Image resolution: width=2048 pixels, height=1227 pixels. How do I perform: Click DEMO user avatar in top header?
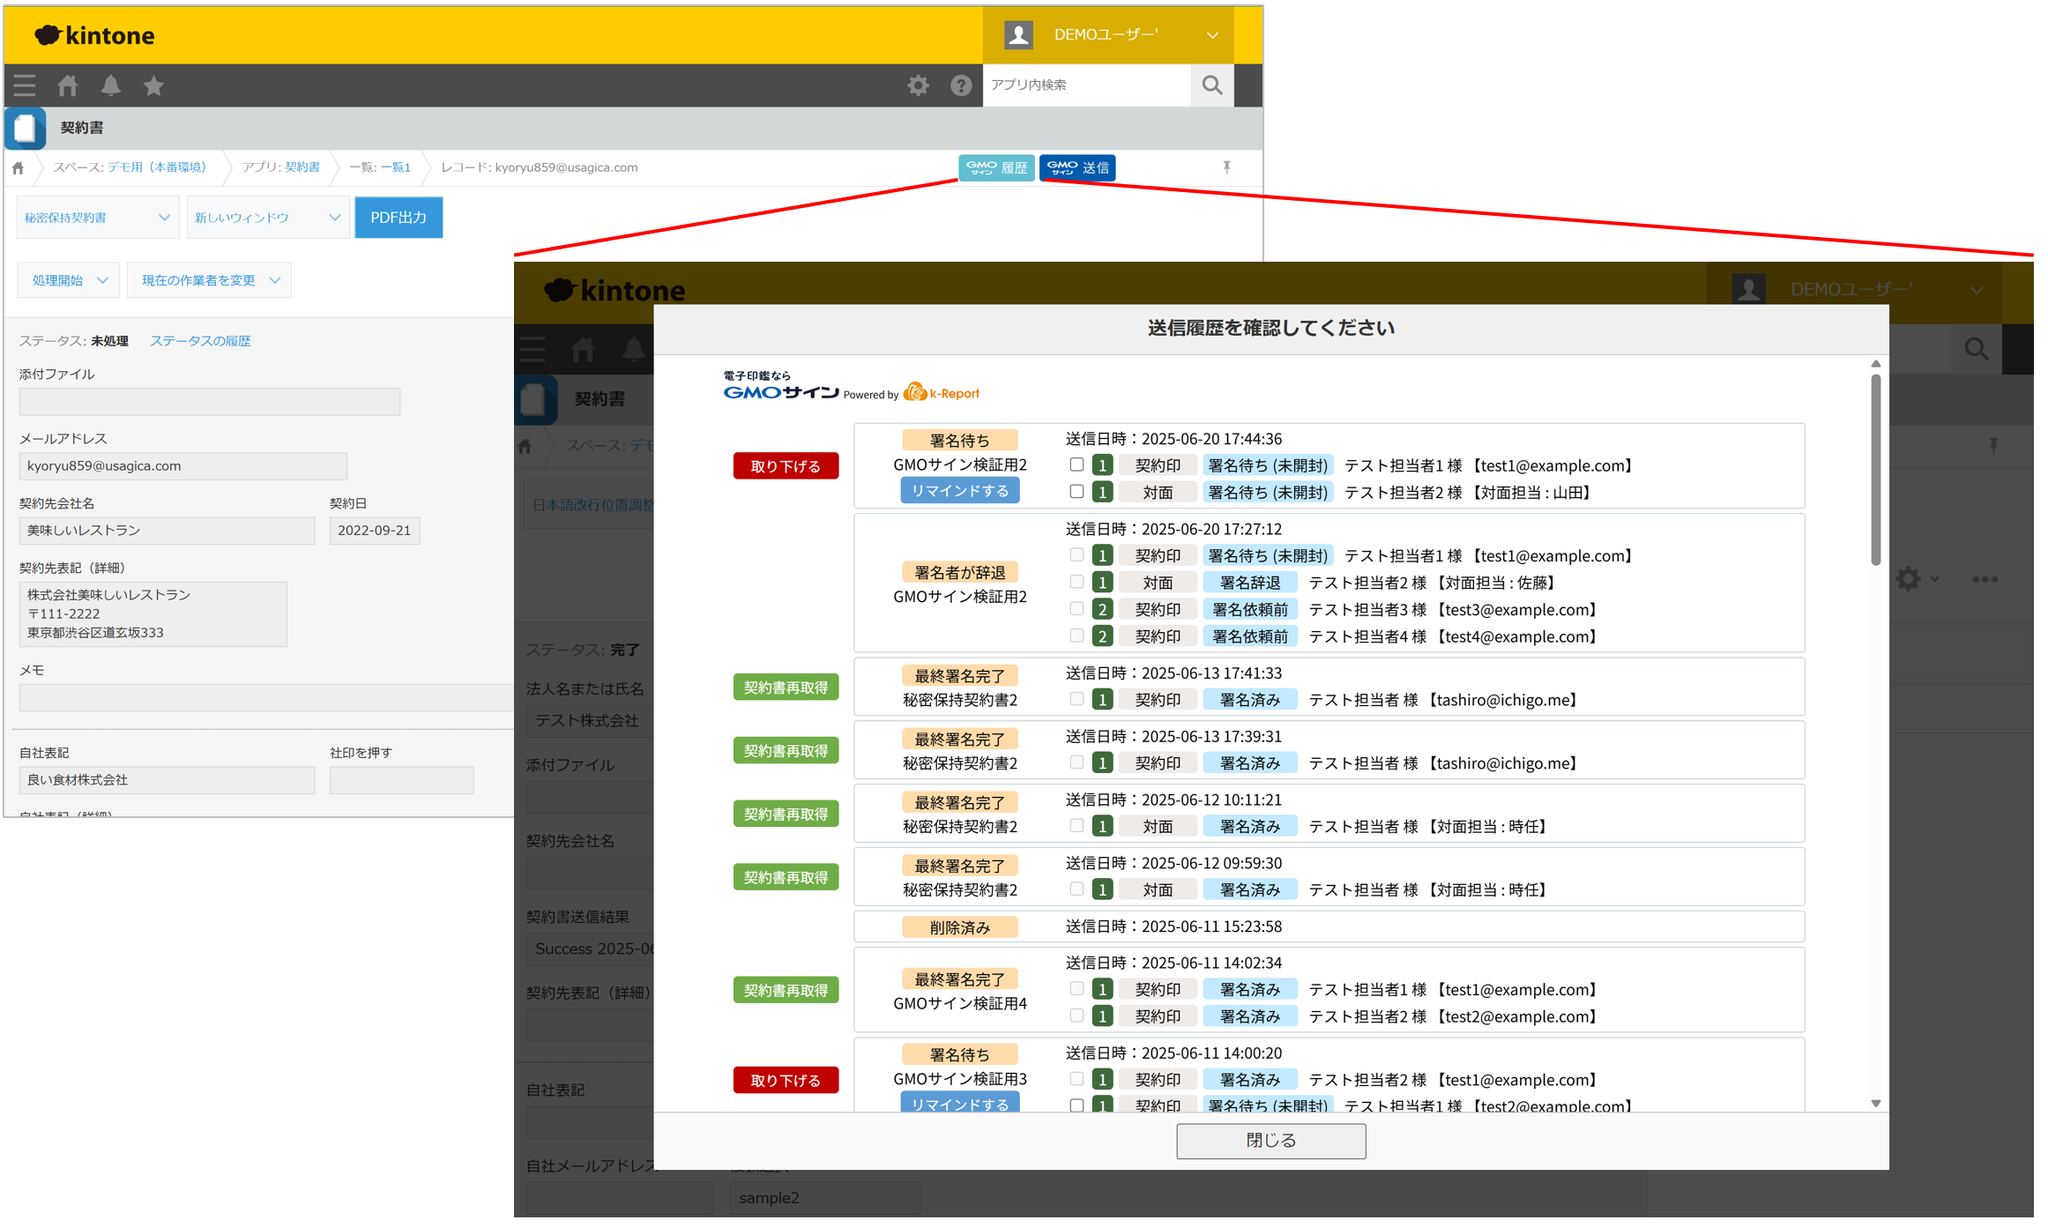(1019, 35)
